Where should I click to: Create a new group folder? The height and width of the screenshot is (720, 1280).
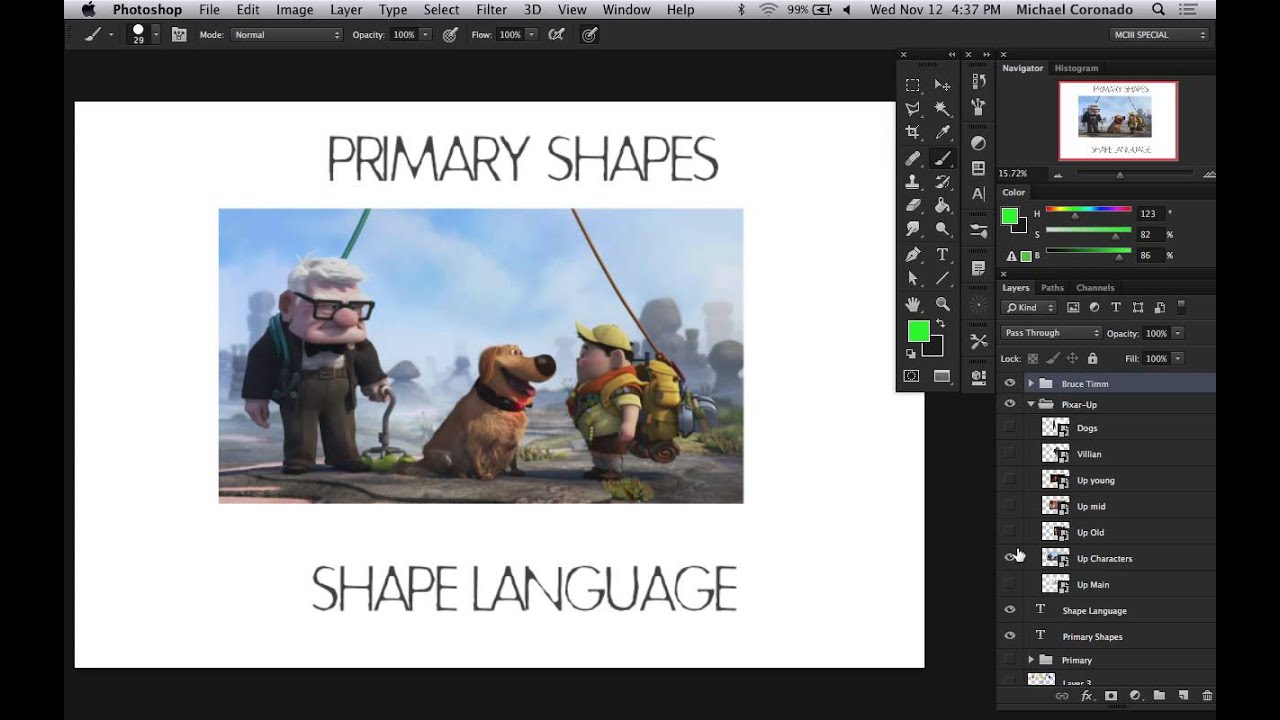coord(1159,696)
